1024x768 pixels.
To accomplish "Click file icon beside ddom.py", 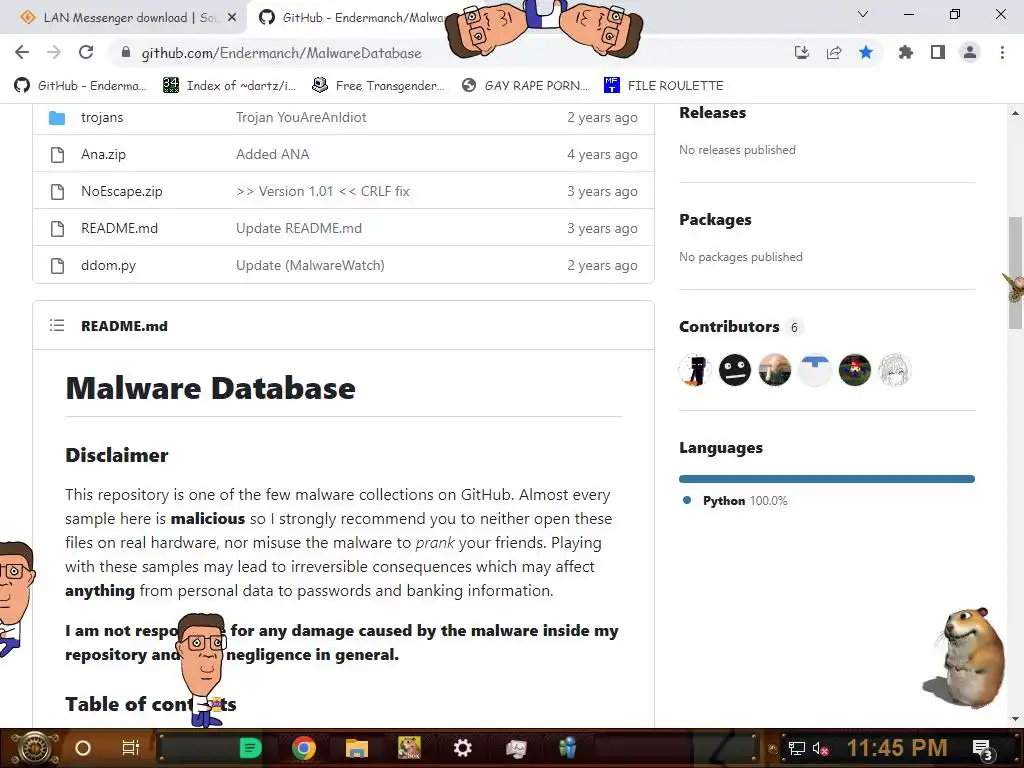I will 57,266.
